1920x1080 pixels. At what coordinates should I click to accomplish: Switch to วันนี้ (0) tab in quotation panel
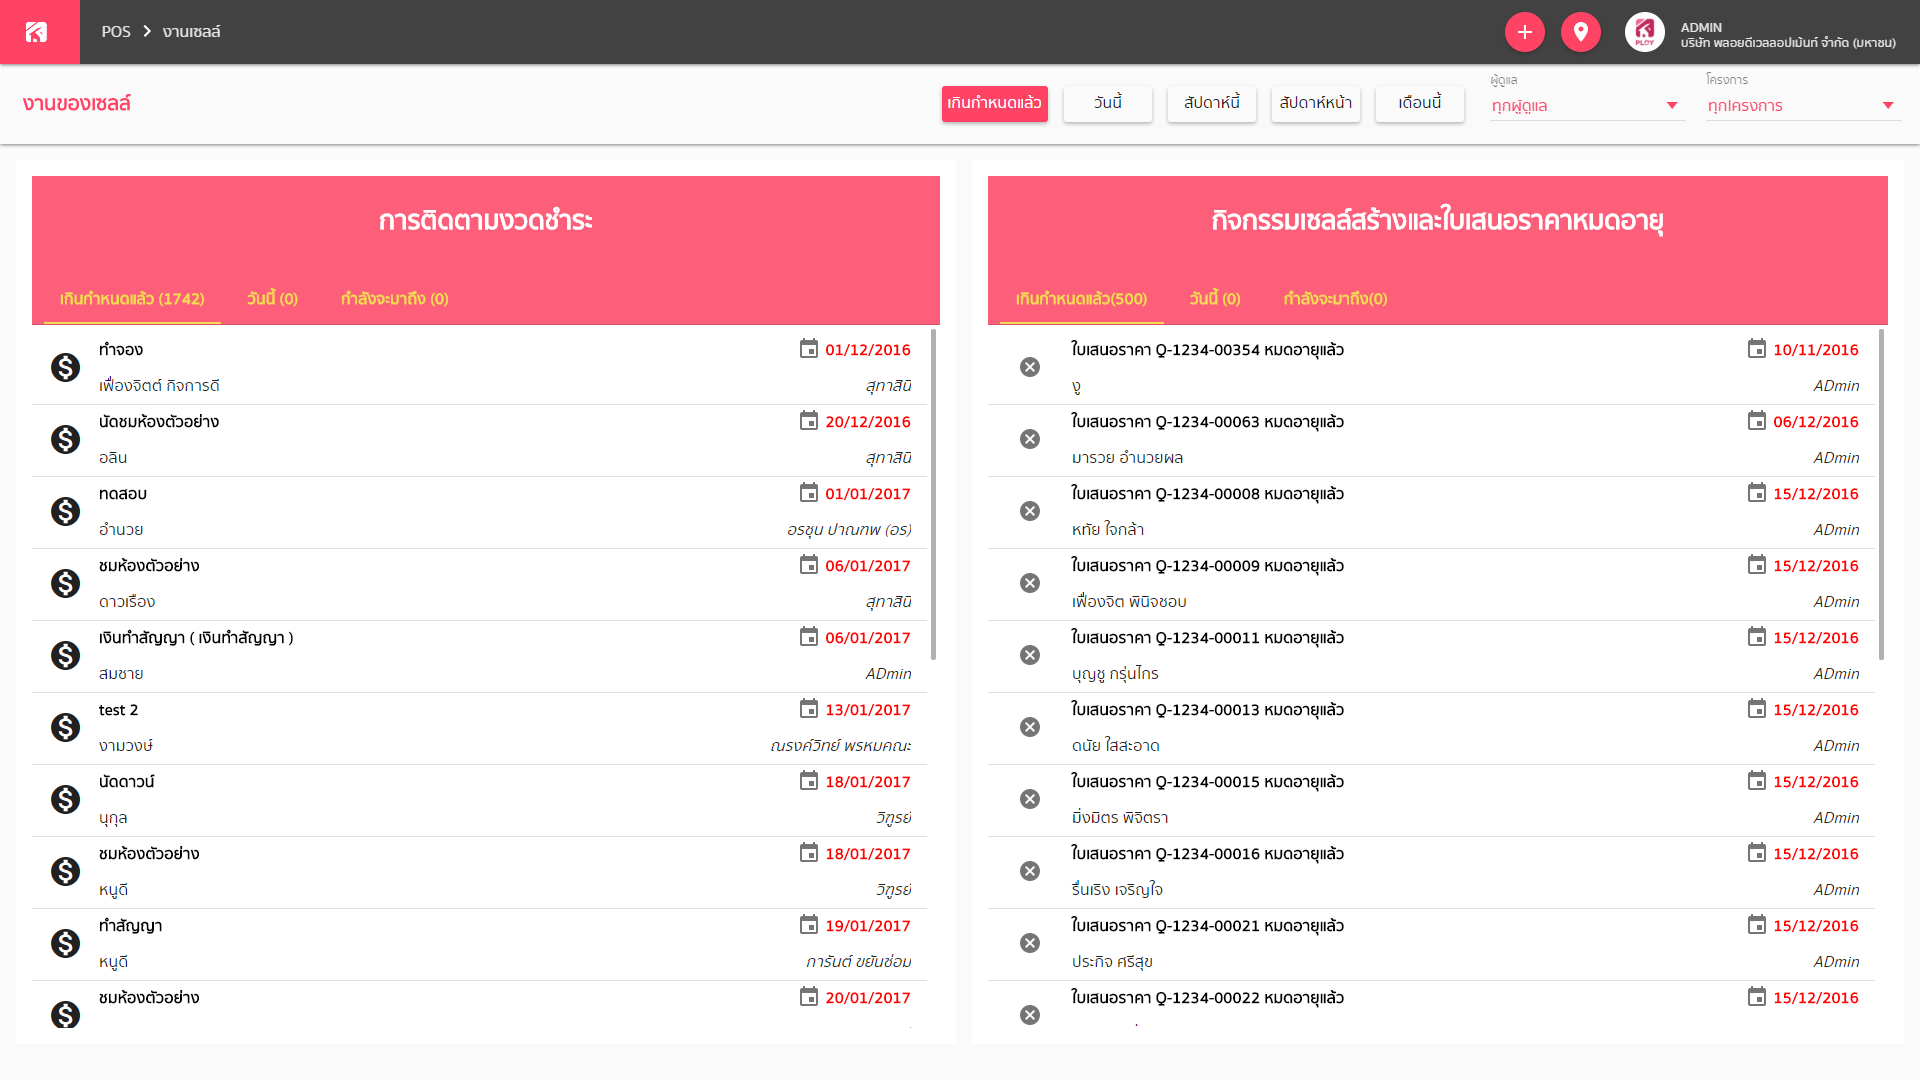click(x=1214, y=299)
